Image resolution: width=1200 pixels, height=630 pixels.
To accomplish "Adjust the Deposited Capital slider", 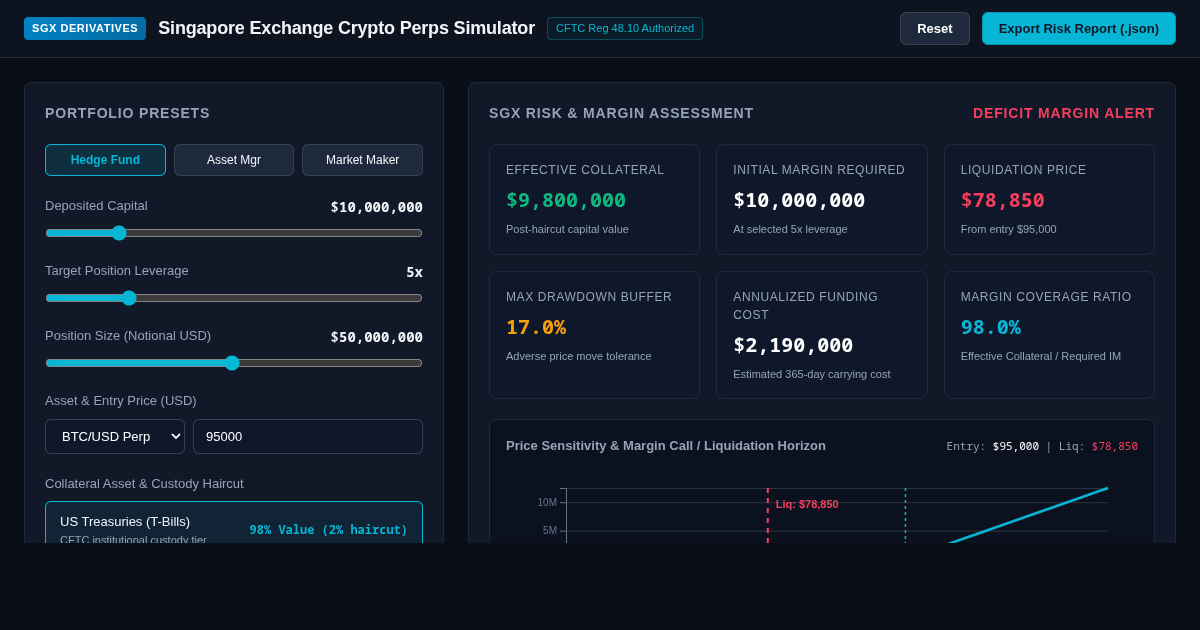I will [234, 233].
